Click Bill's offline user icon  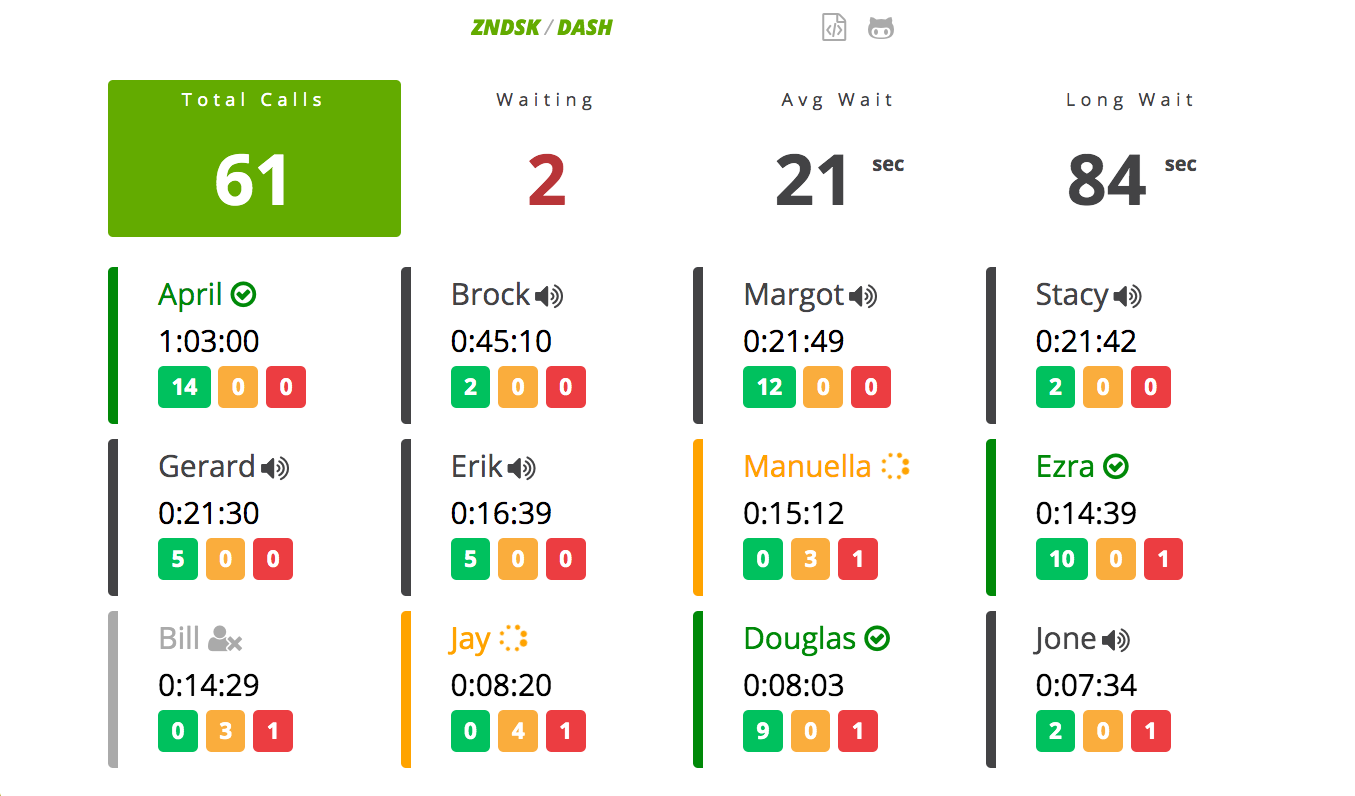click(225, 639)
